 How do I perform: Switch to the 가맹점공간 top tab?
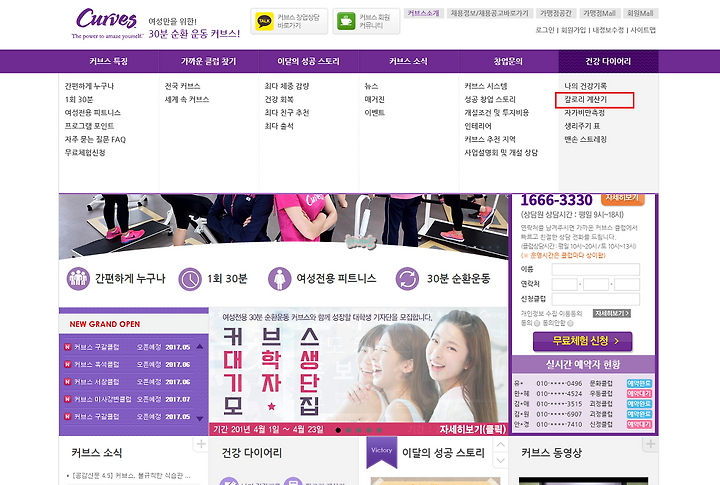tap(556, 13)
